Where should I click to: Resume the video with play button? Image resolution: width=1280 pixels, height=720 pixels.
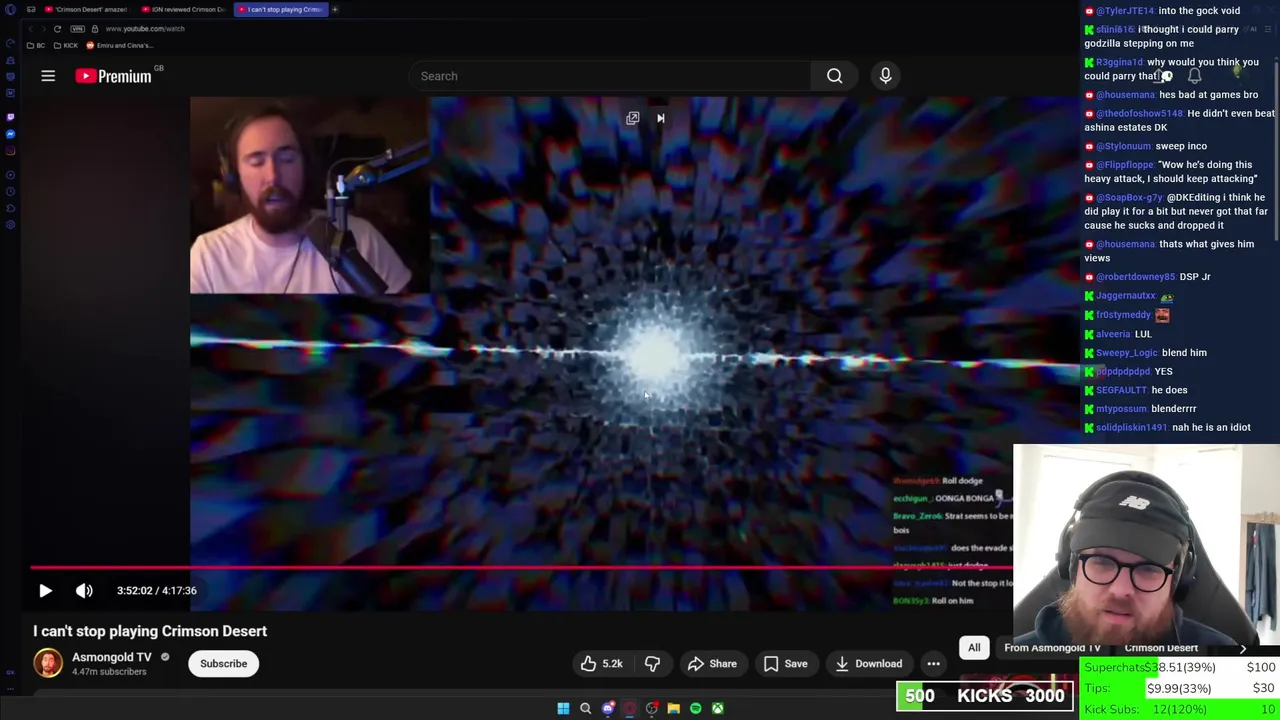45,591
